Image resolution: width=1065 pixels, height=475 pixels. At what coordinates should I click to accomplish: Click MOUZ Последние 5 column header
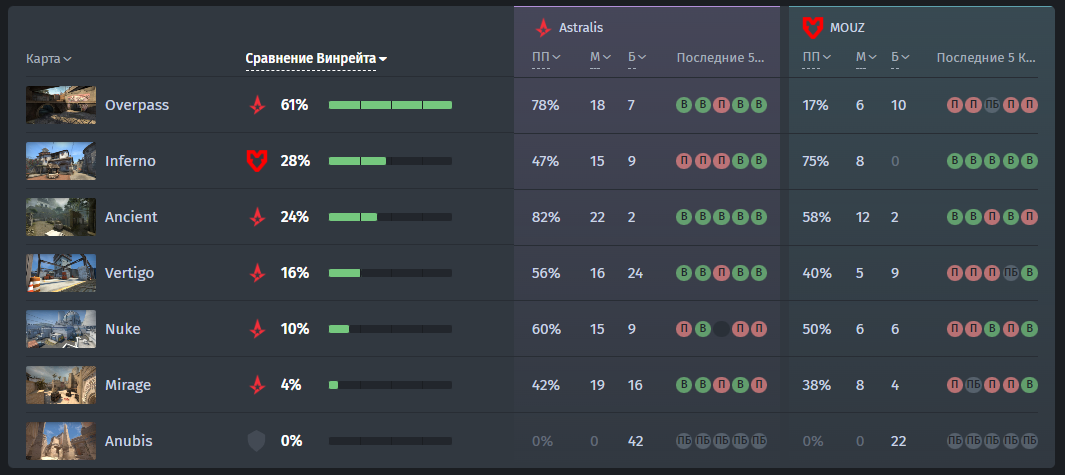click(x=986, y=58)
